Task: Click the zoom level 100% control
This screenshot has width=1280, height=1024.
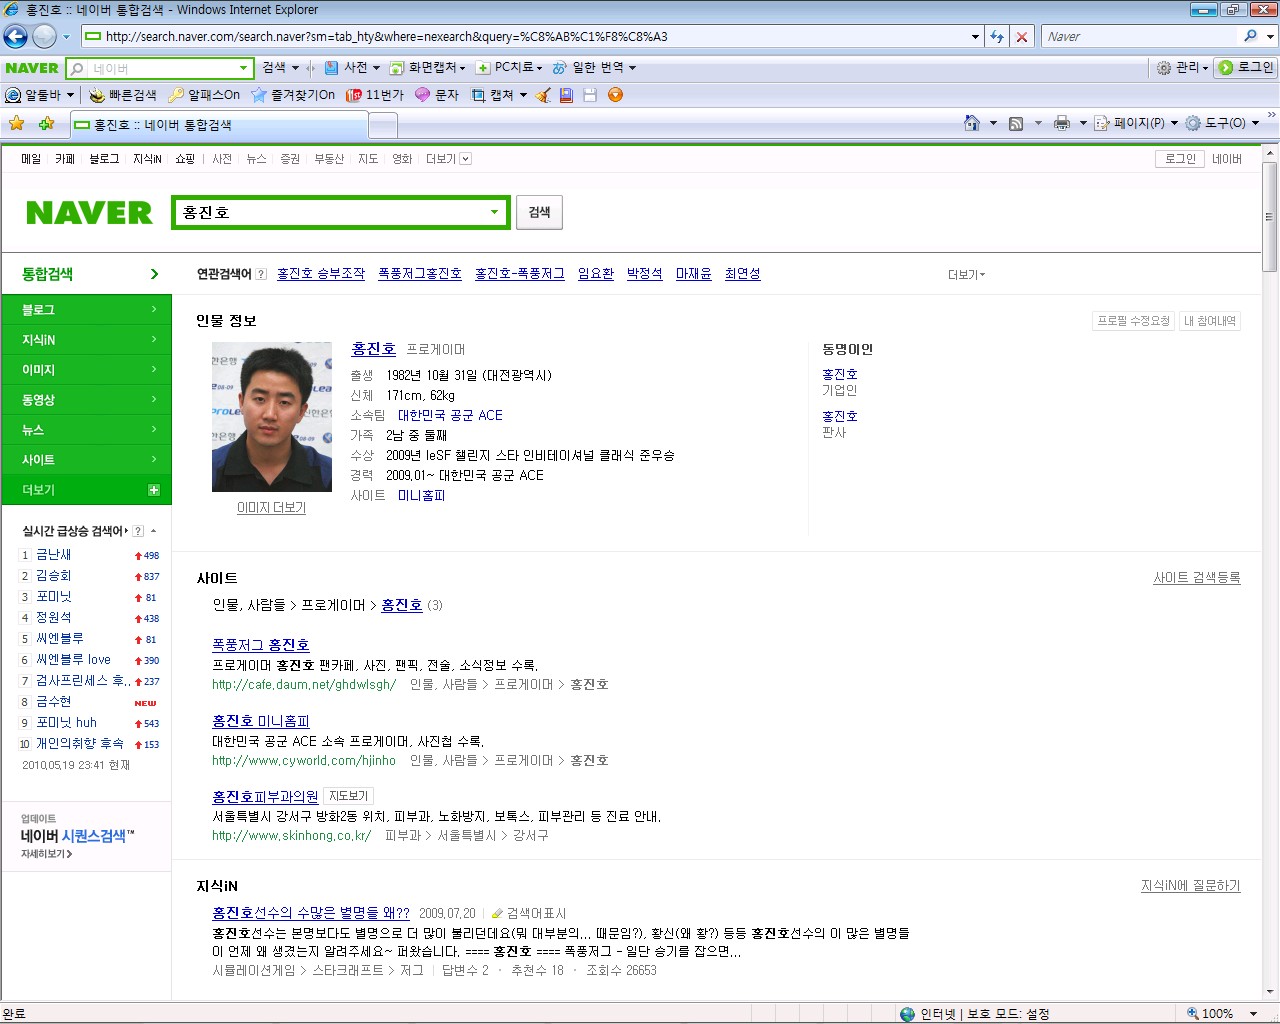Action: pyautogui.click(x=1222, y=1013)
